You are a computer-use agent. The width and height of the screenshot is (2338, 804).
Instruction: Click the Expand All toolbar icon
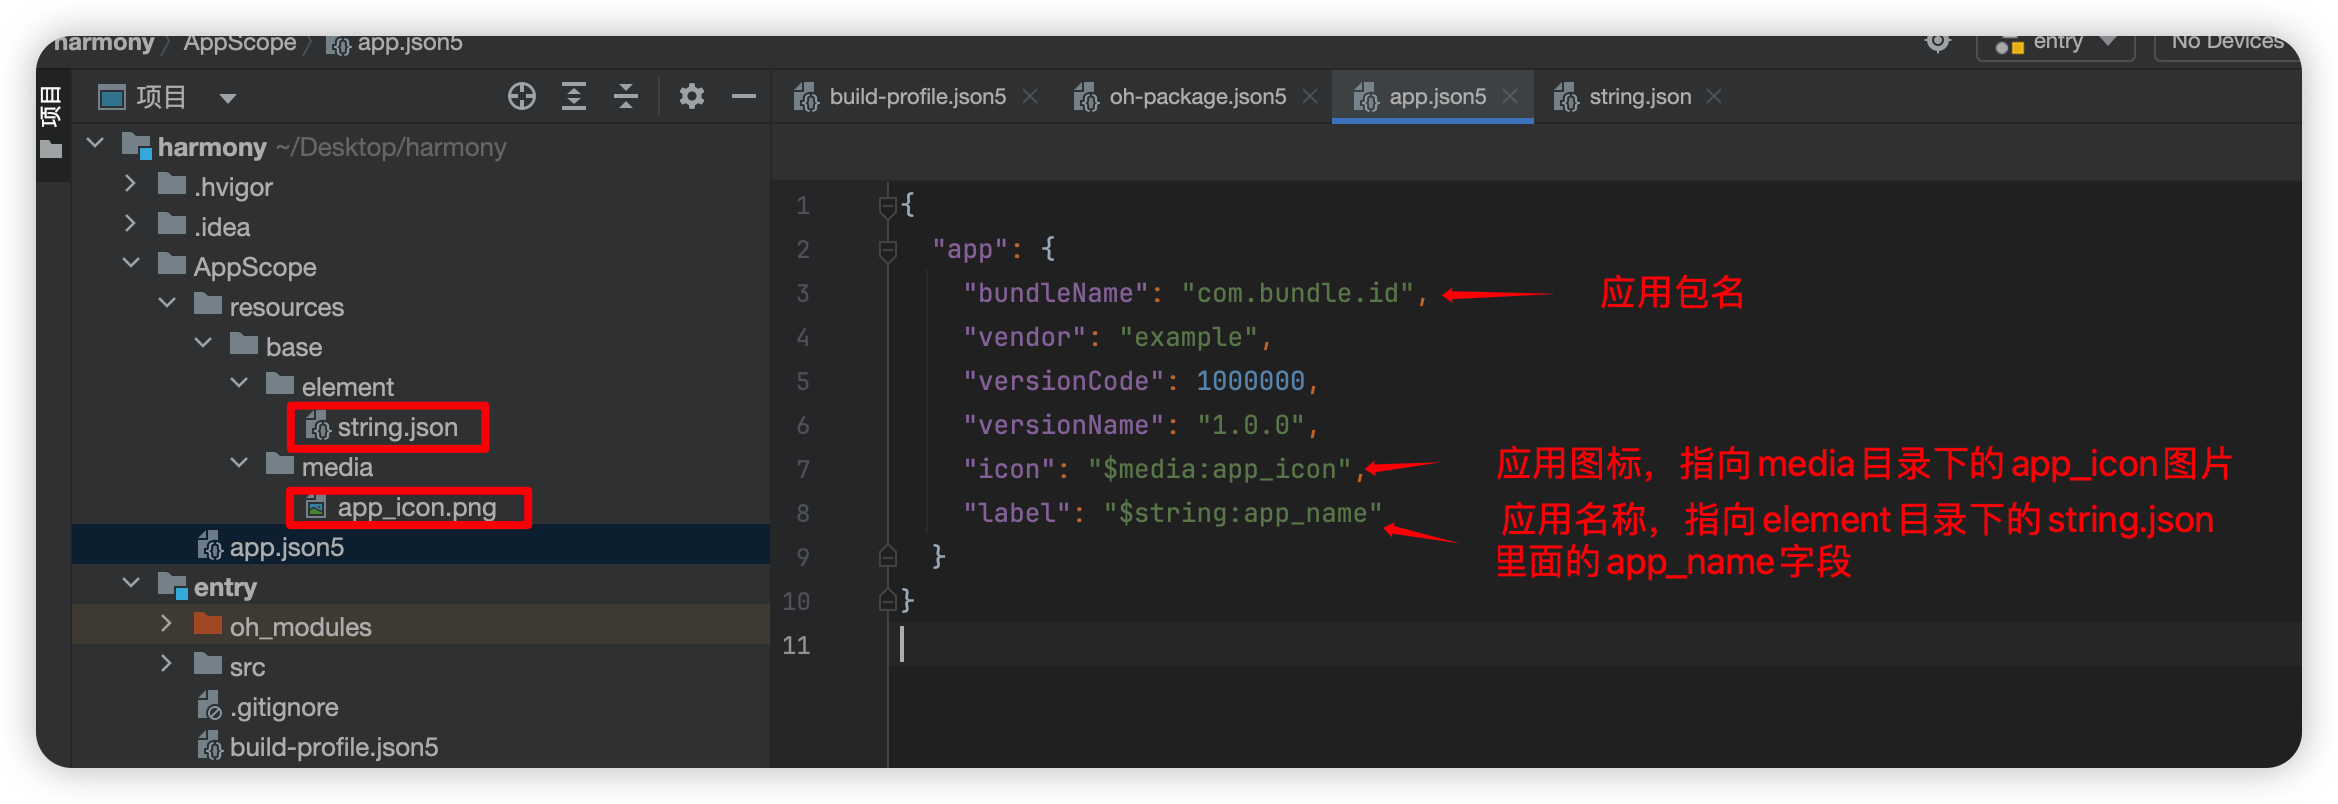click(574, 97)
